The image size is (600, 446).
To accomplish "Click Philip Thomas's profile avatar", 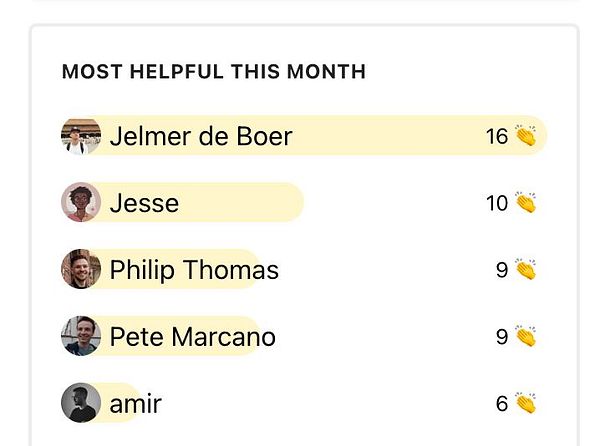I will tap(81, 270).
